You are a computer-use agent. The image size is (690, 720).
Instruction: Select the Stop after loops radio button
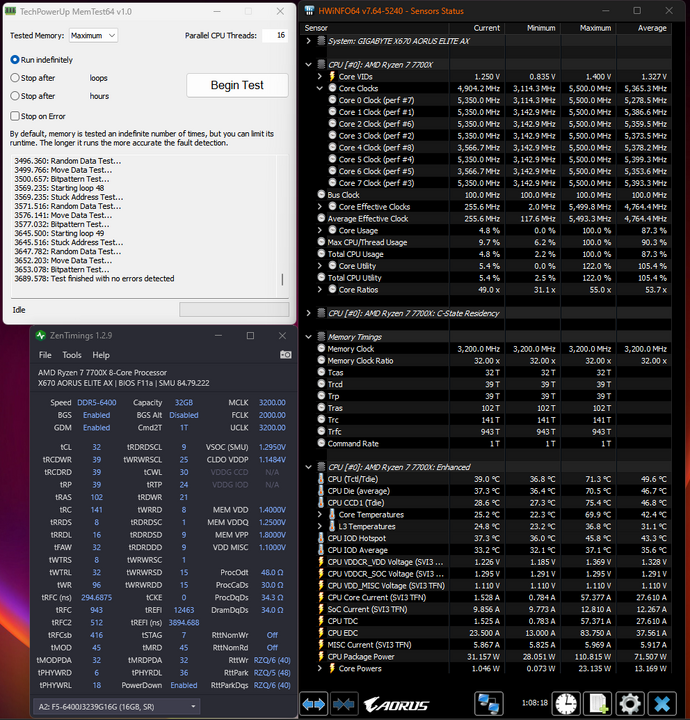tap(15, 78)
